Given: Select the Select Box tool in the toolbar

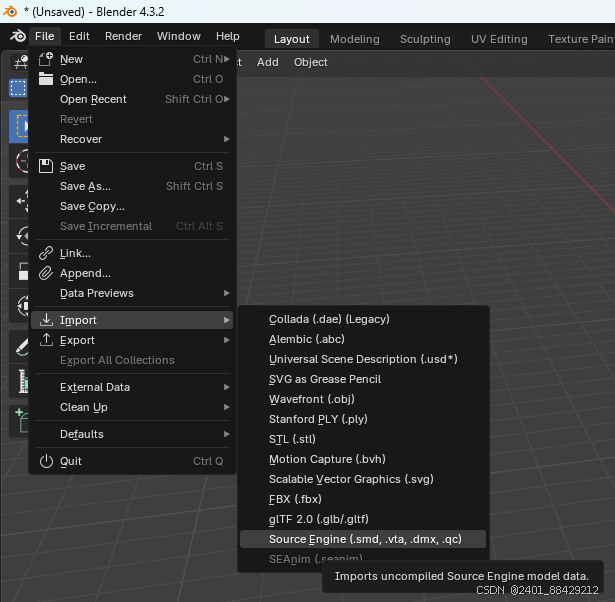Looking at the screenshot, I should (19, 127).
